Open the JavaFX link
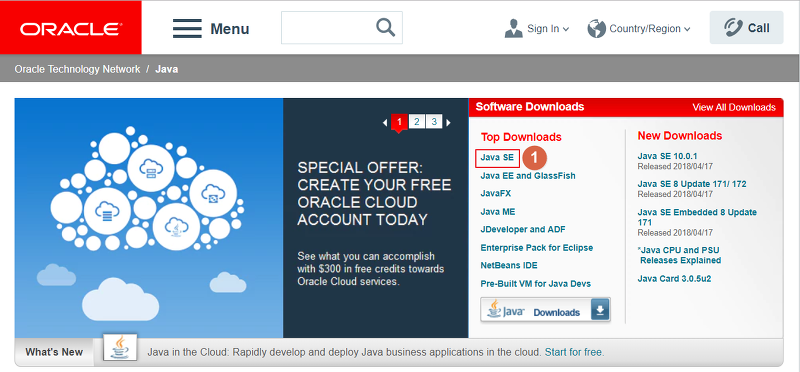The height and width of the screenshot is (372, 800). click(495, 193)
